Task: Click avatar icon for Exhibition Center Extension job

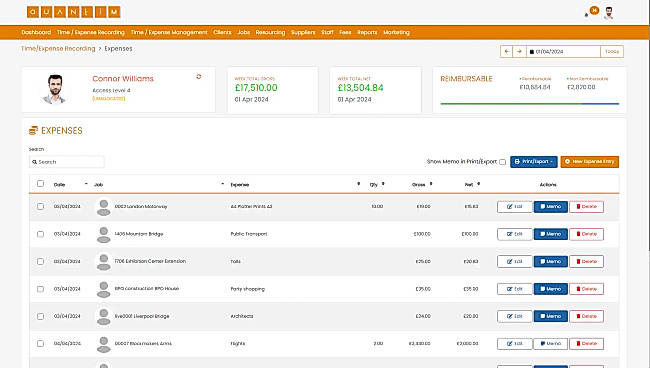Action: 103,261
